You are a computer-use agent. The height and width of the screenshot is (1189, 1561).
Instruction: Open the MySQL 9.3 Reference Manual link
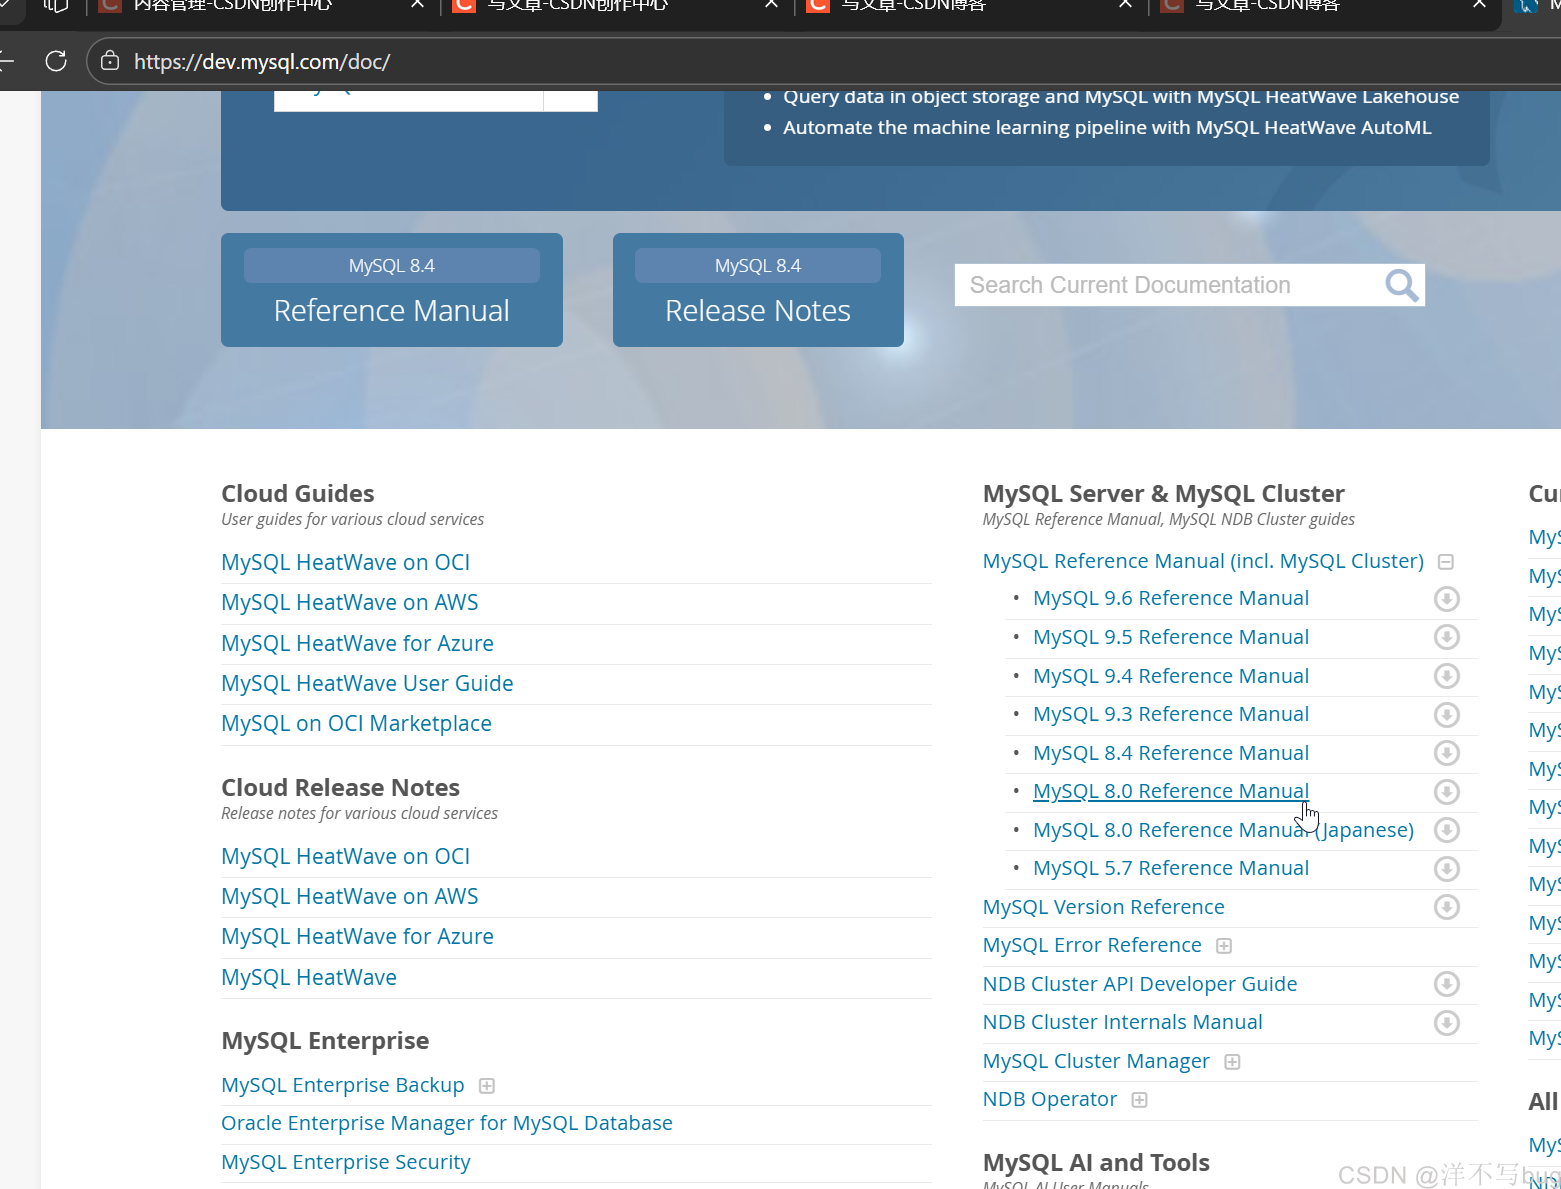(x=1171, y=714)
